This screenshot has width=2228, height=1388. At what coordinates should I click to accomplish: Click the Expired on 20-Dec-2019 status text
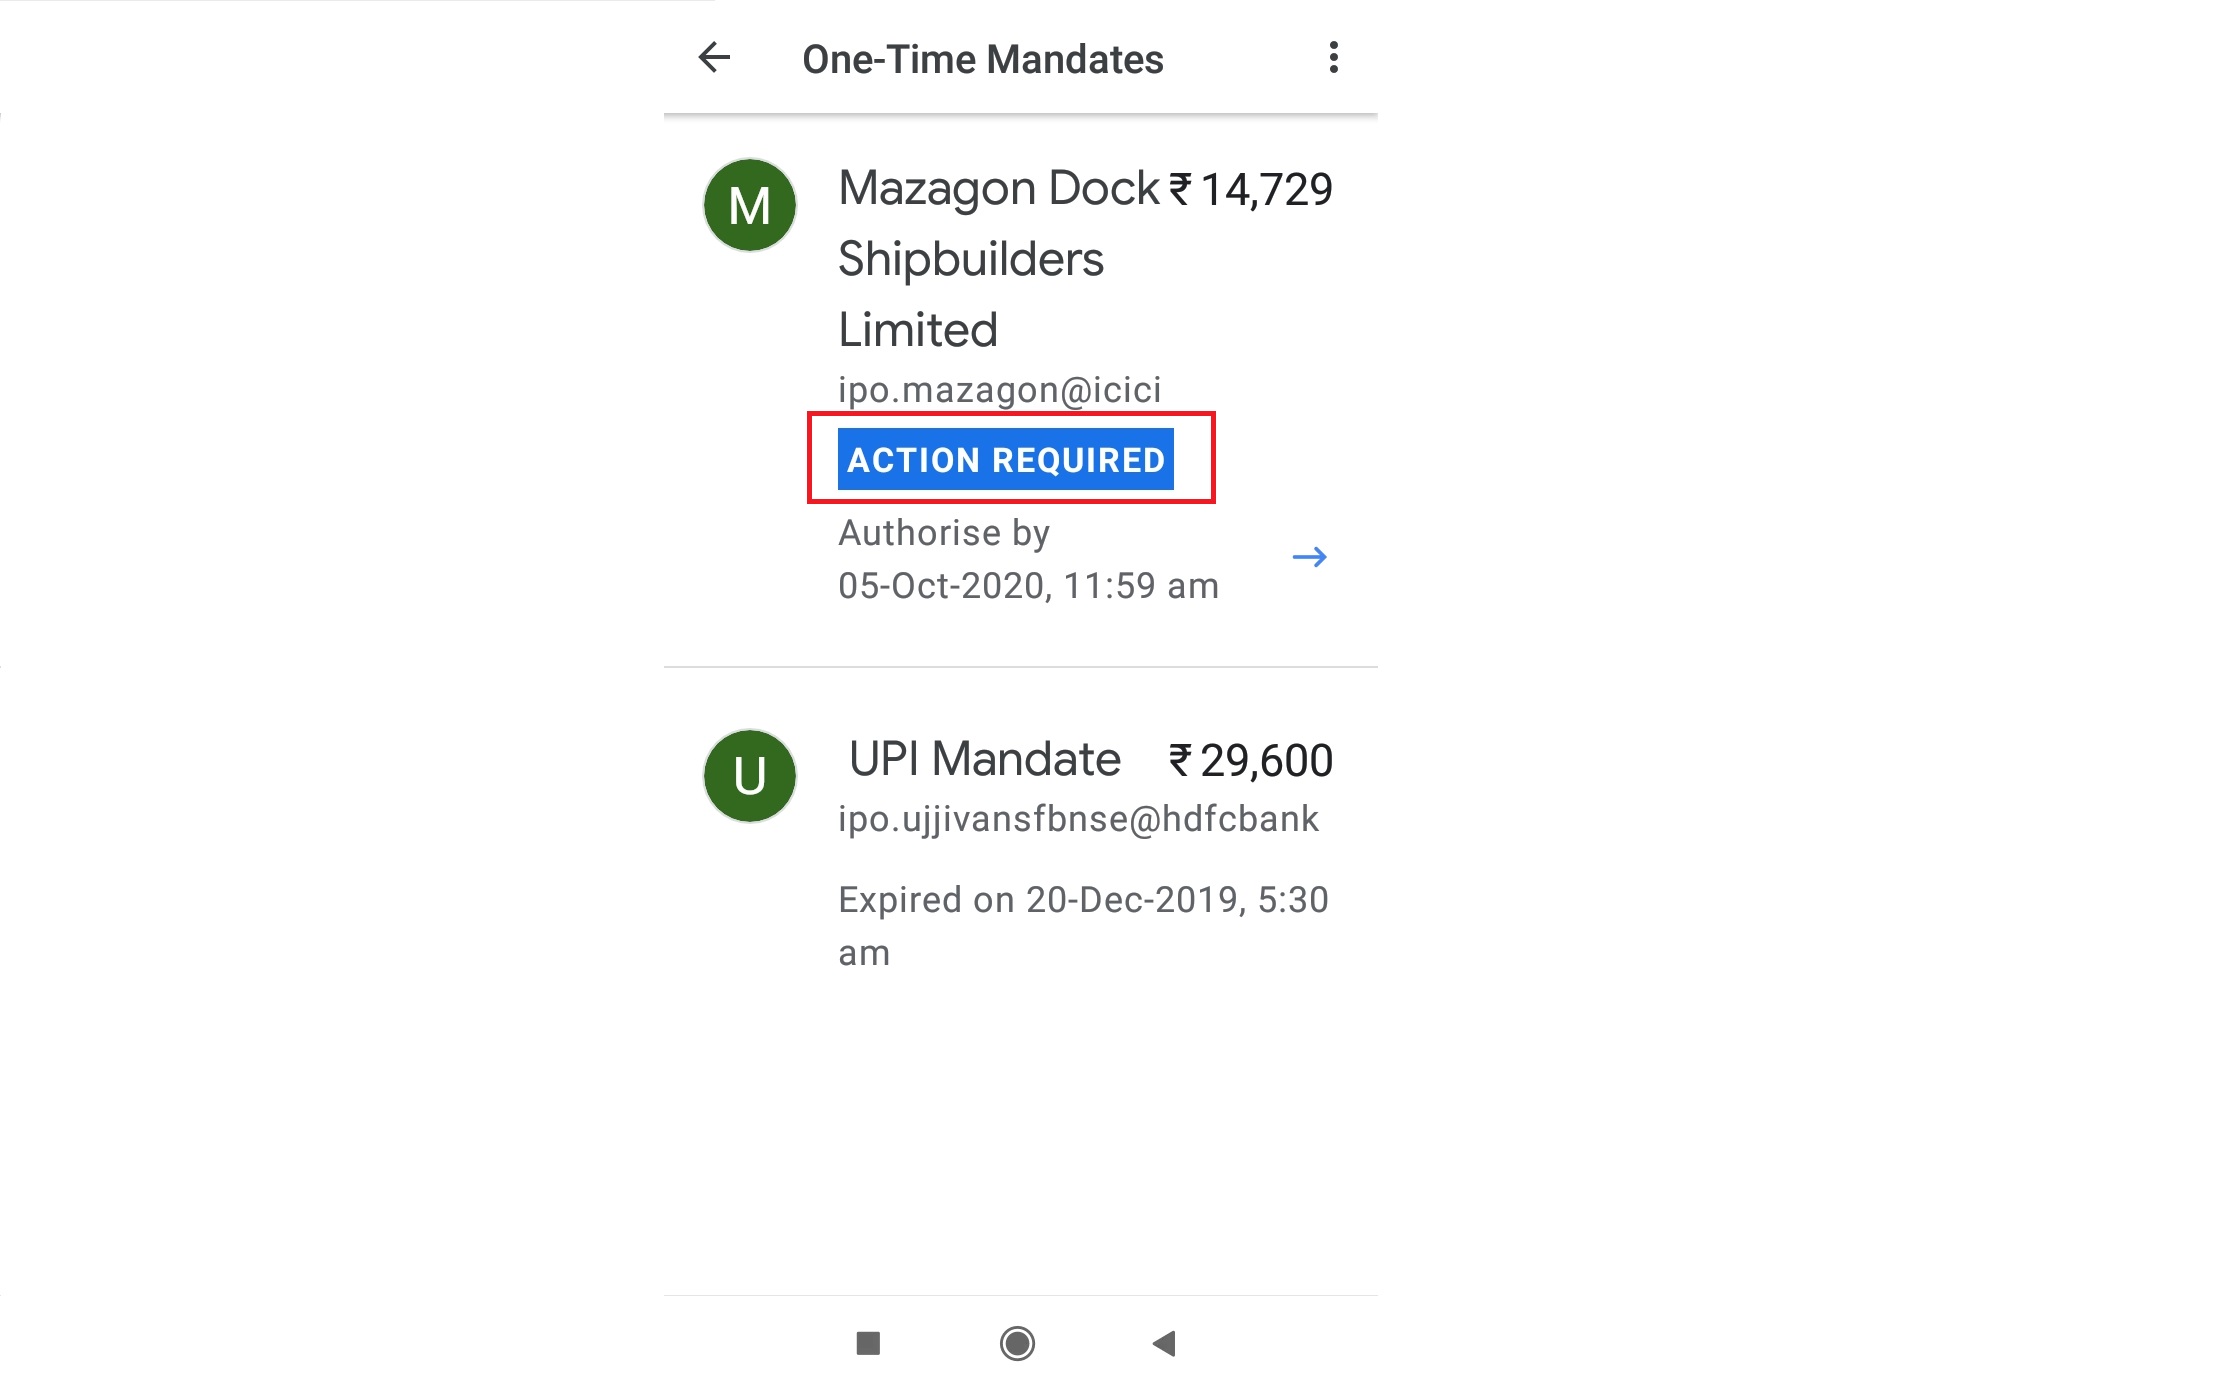[x=1083, y=900]
